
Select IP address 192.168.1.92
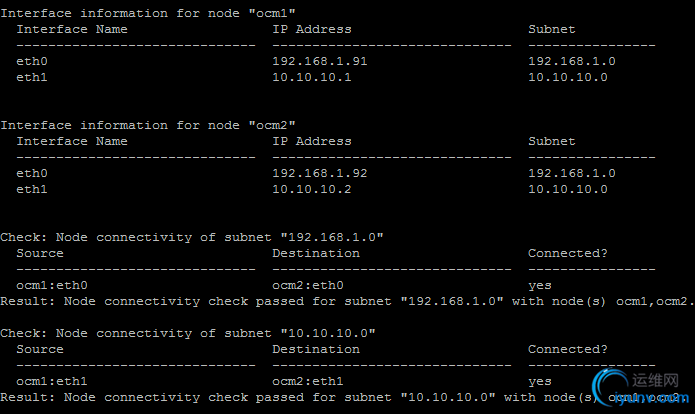[312, 173]
